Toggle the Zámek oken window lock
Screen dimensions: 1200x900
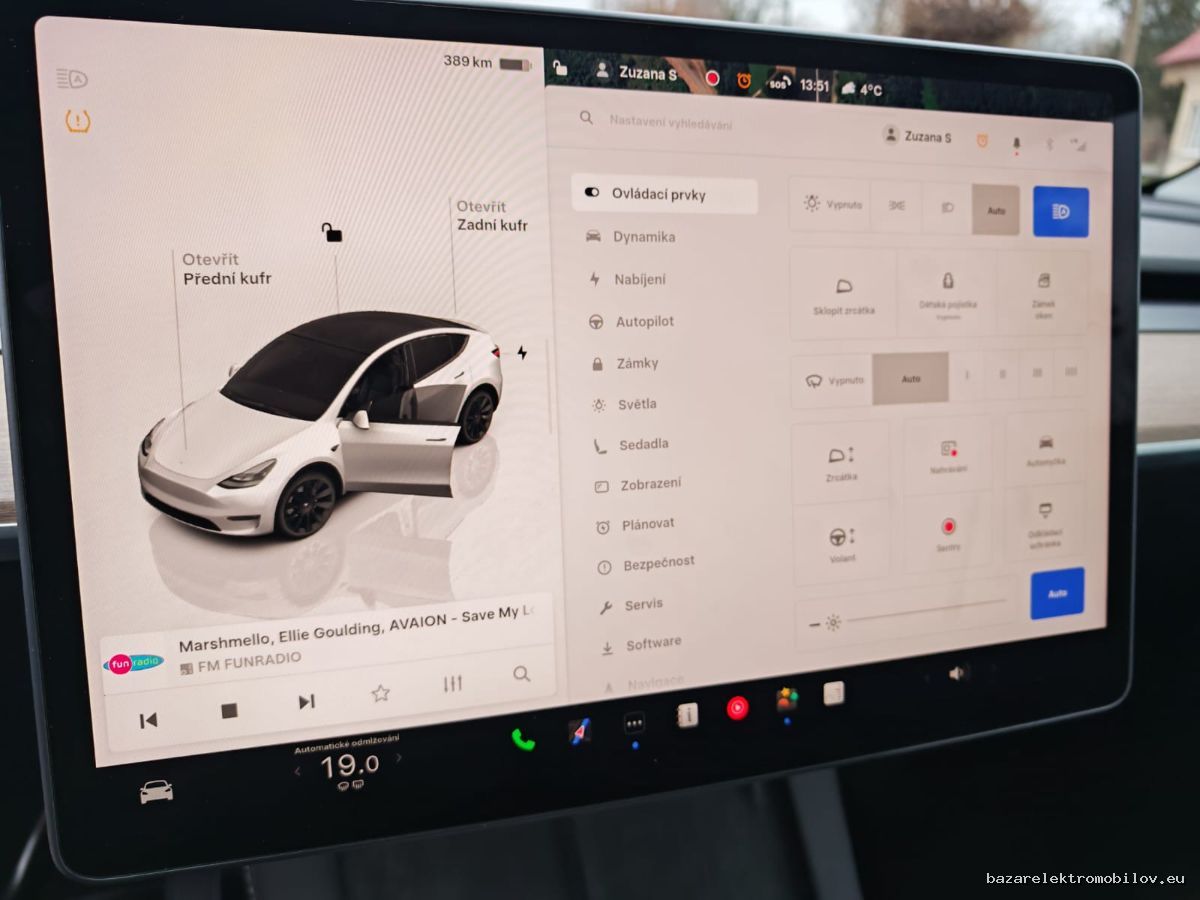point(1043,293)
